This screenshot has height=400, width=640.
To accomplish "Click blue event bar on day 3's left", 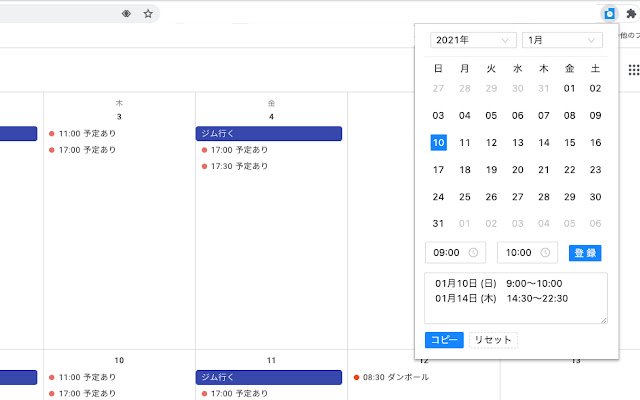I will (x=18, y=133).
